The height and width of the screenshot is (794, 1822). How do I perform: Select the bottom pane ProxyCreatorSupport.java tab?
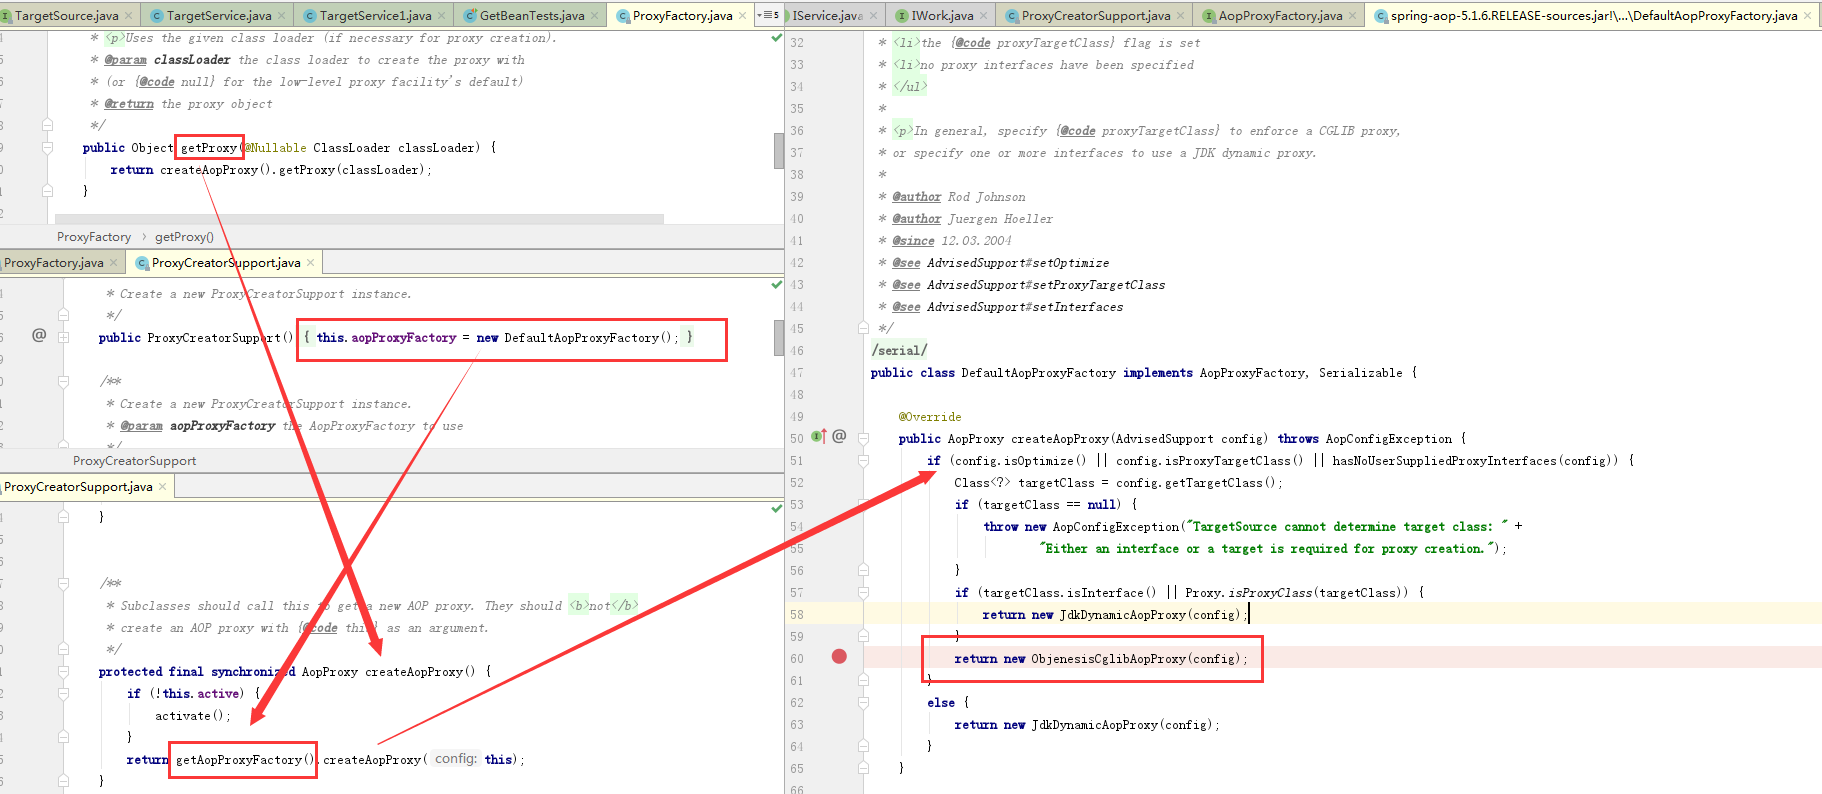pos(86,486)
